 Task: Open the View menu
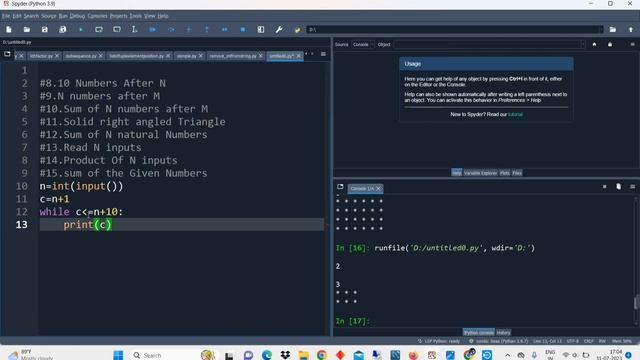149,16
